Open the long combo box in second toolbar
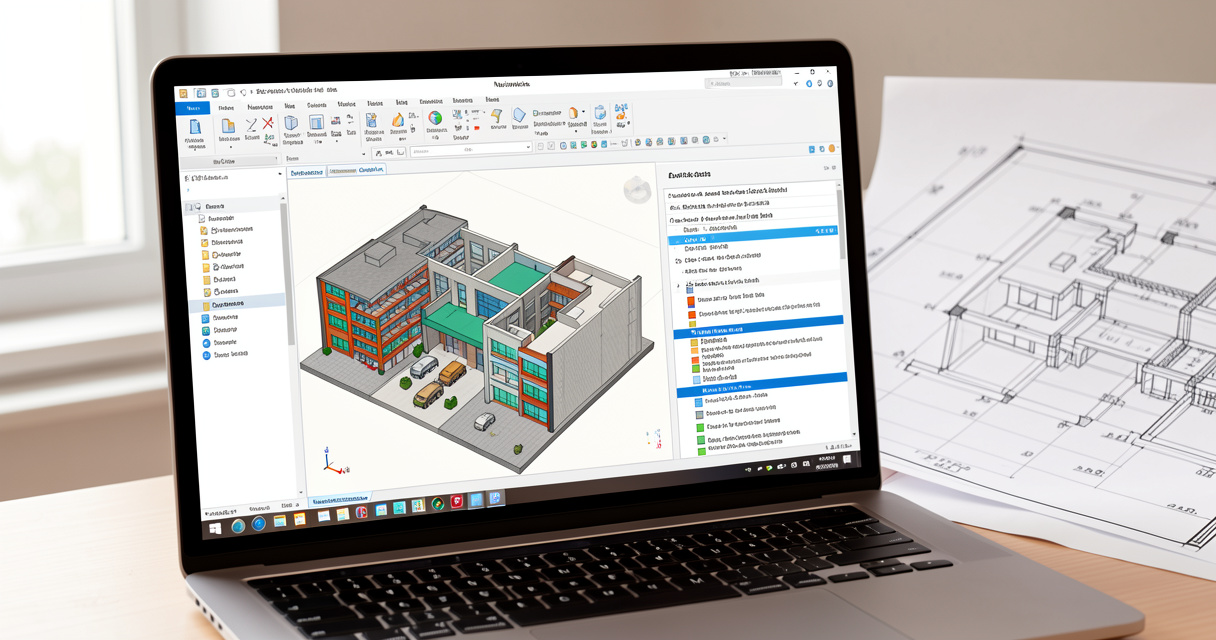Viewport: 1216px width, 640px height. 470,151
